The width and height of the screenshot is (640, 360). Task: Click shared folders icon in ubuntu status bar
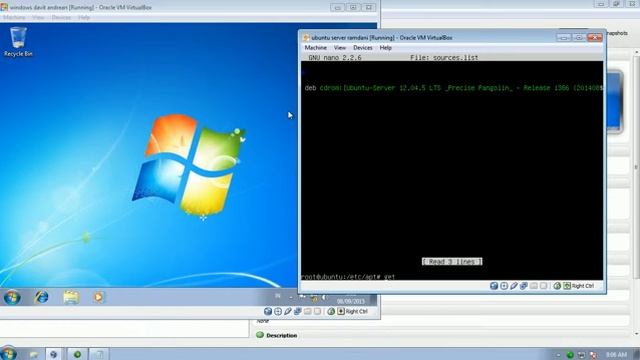click(x=533, y=286)
